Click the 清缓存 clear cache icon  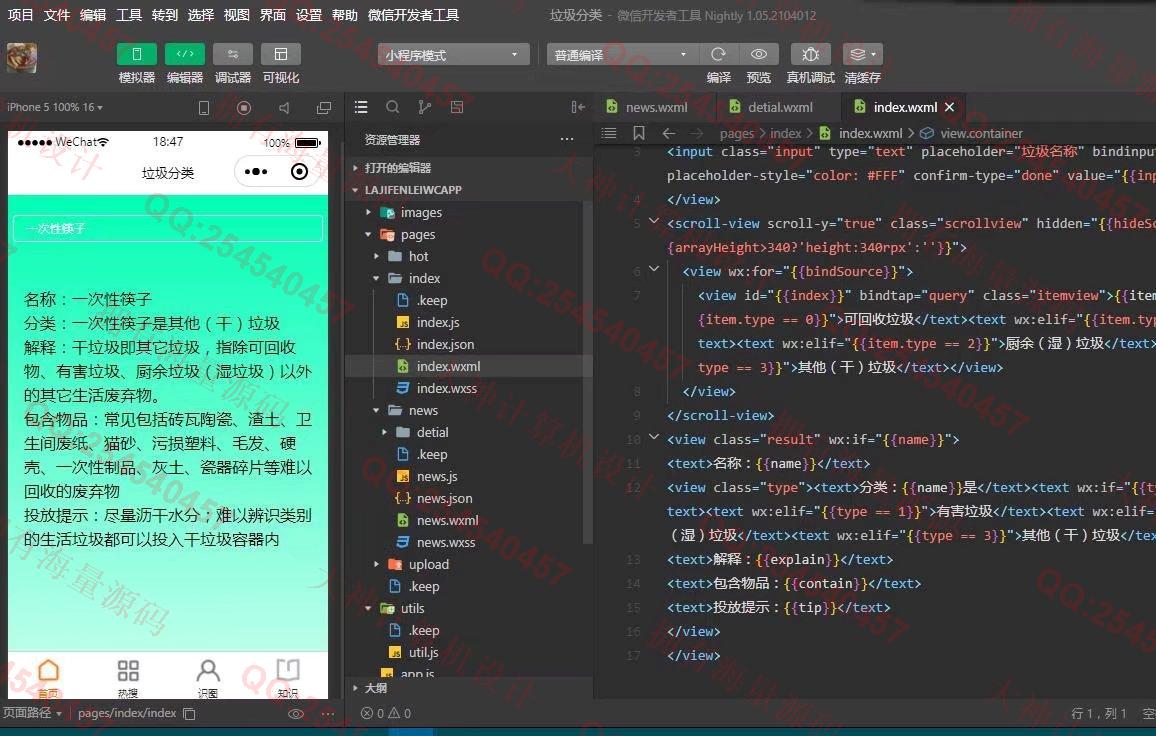(863, 55)
